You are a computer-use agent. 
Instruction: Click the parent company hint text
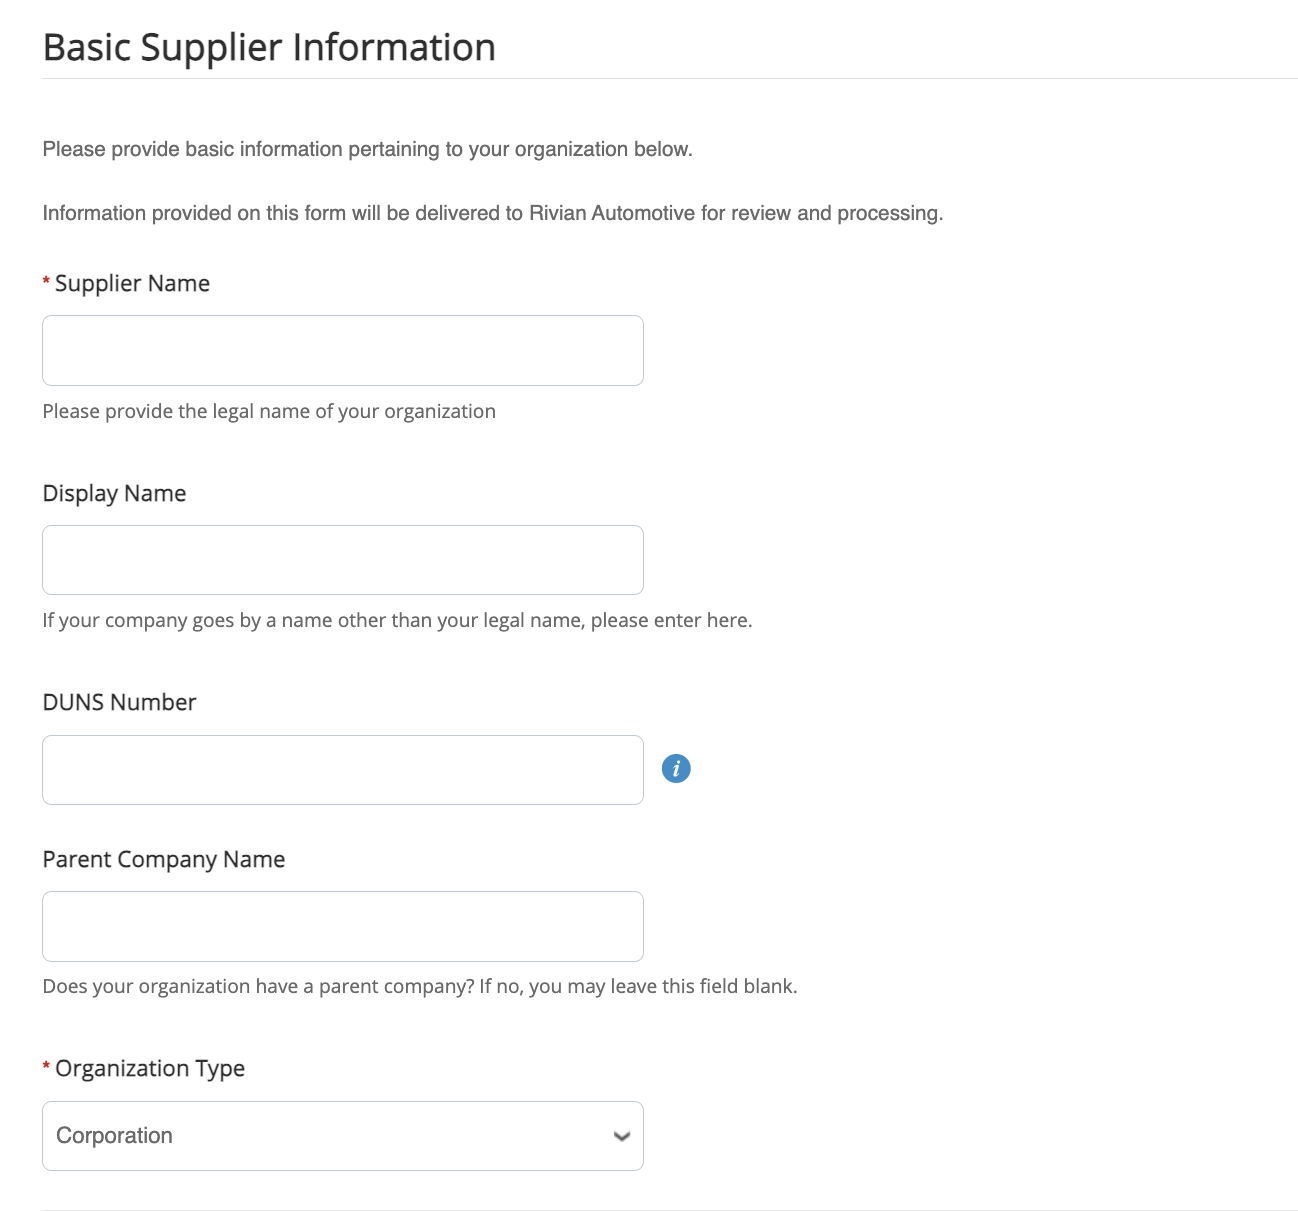pyautogui.click(x=419, y=987)
